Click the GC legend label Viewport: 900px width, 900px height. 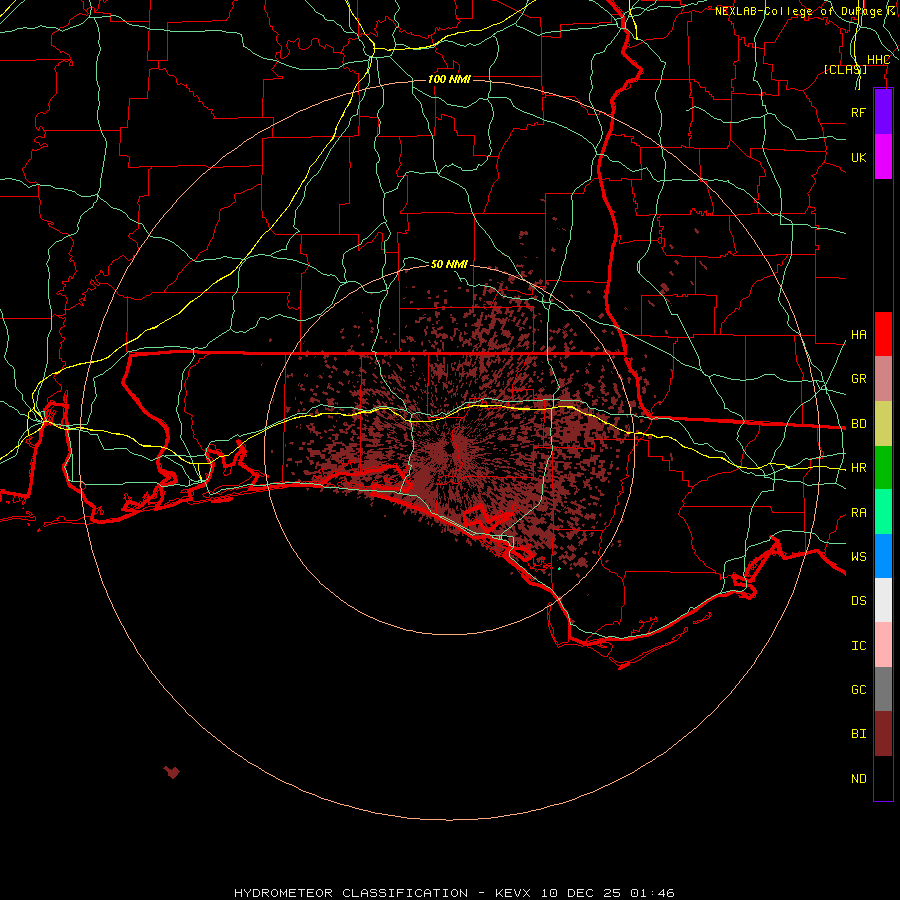tap(858, 690)
